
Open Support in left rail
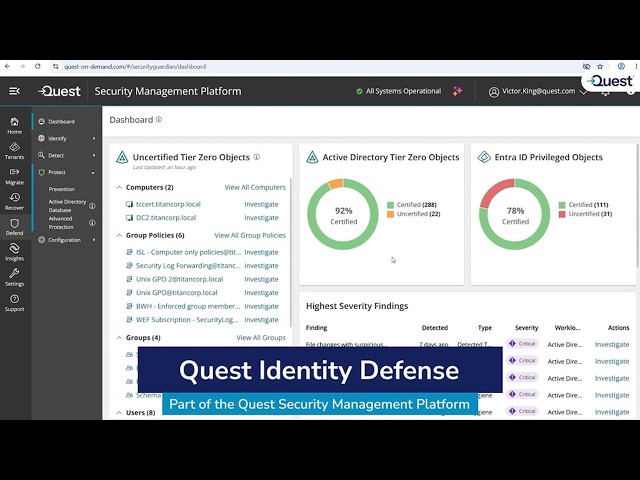click(x=14, y=303)
